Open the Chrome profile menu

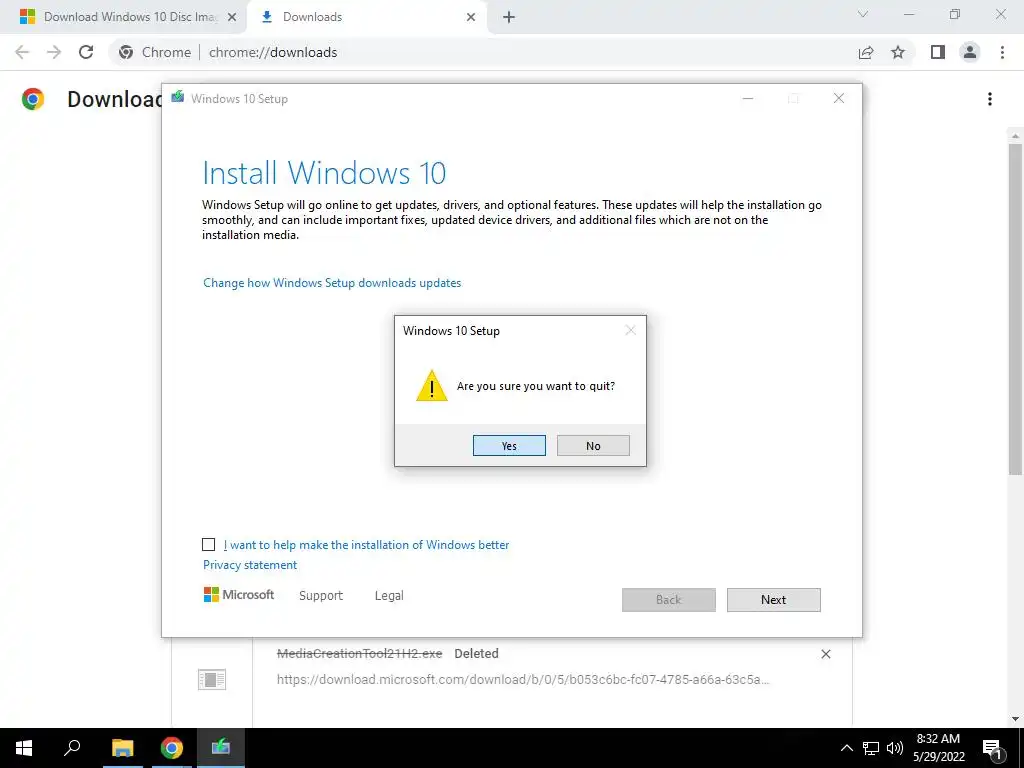coord(970,52)
